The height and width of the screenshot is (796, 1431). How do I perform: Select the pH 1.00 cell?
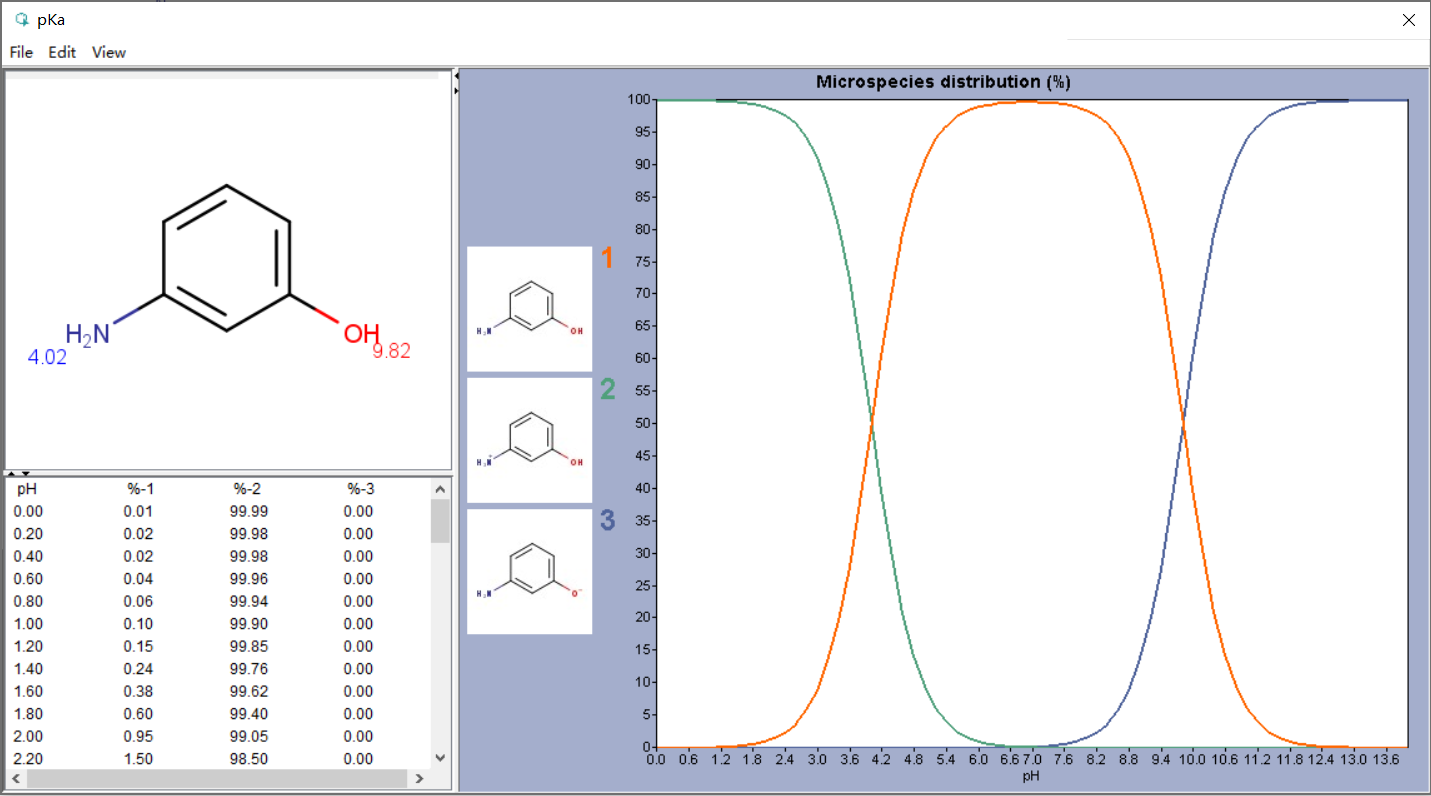pyautogui.click(x=27, y=624)
